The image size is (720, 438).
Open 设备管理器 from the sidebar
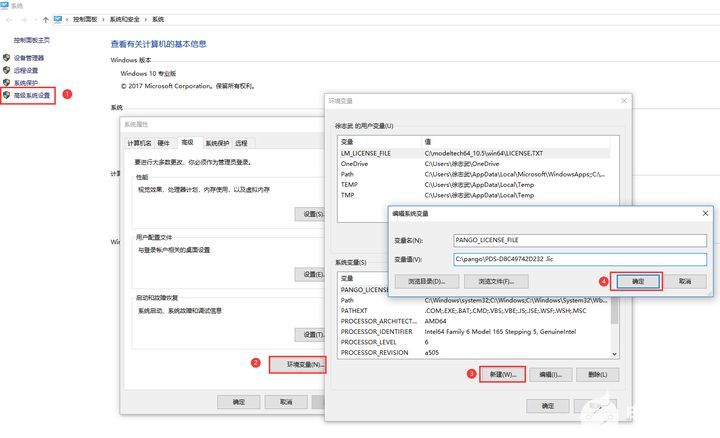(x=28, y=58)
